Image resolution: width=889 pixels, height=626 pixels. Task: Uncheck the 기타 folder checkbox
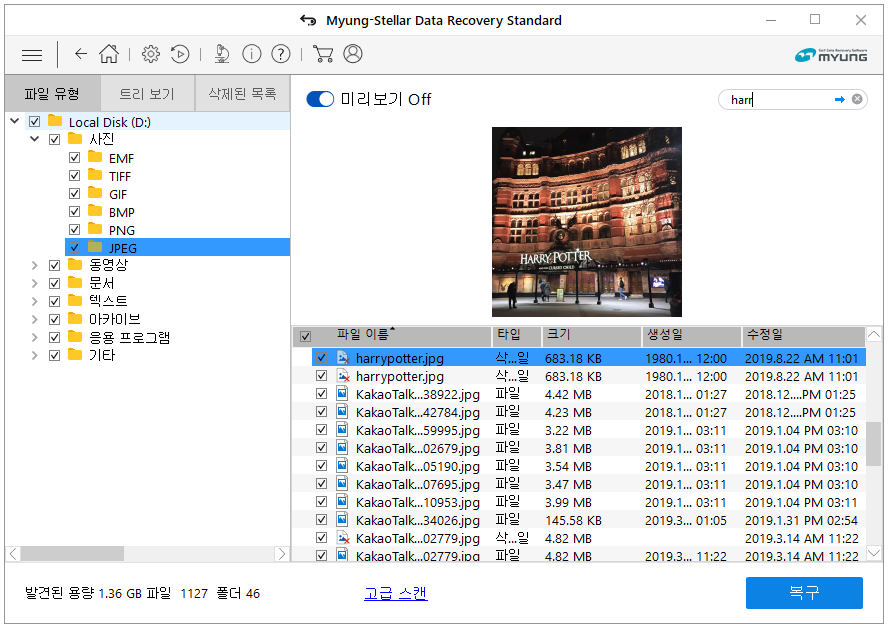tap(54, 356)
